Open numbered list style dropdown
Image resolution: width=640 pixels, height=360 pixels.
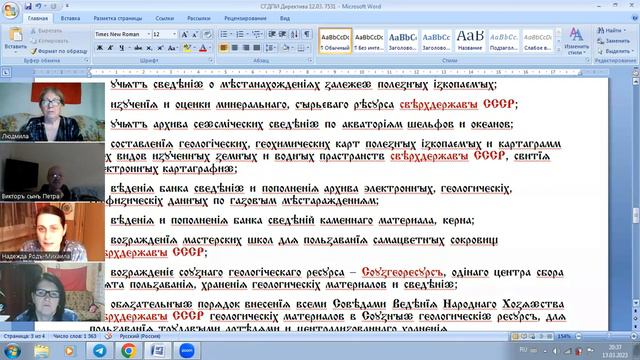247,34
